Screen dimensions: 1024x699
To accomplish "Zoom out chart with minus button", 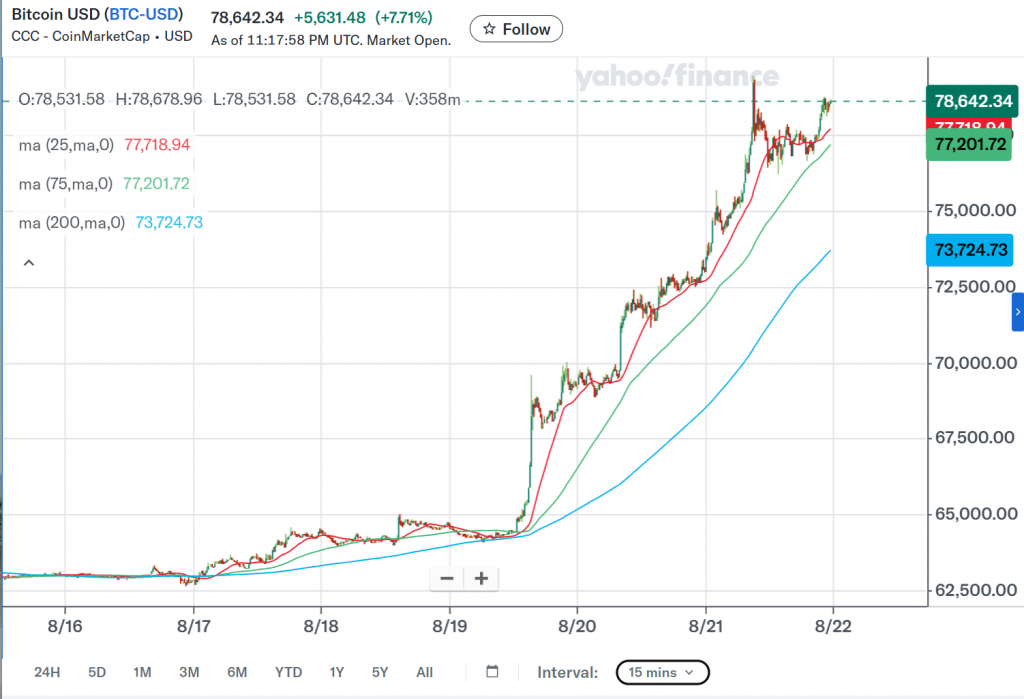I will 447,579.
